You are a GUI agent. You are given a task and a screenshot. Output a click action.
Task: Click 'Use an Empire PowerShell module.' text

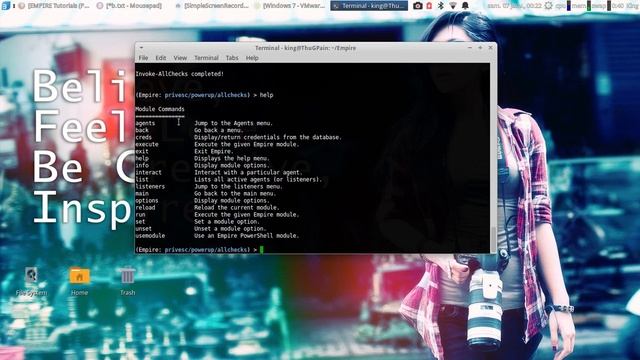[x=247, y=236]
